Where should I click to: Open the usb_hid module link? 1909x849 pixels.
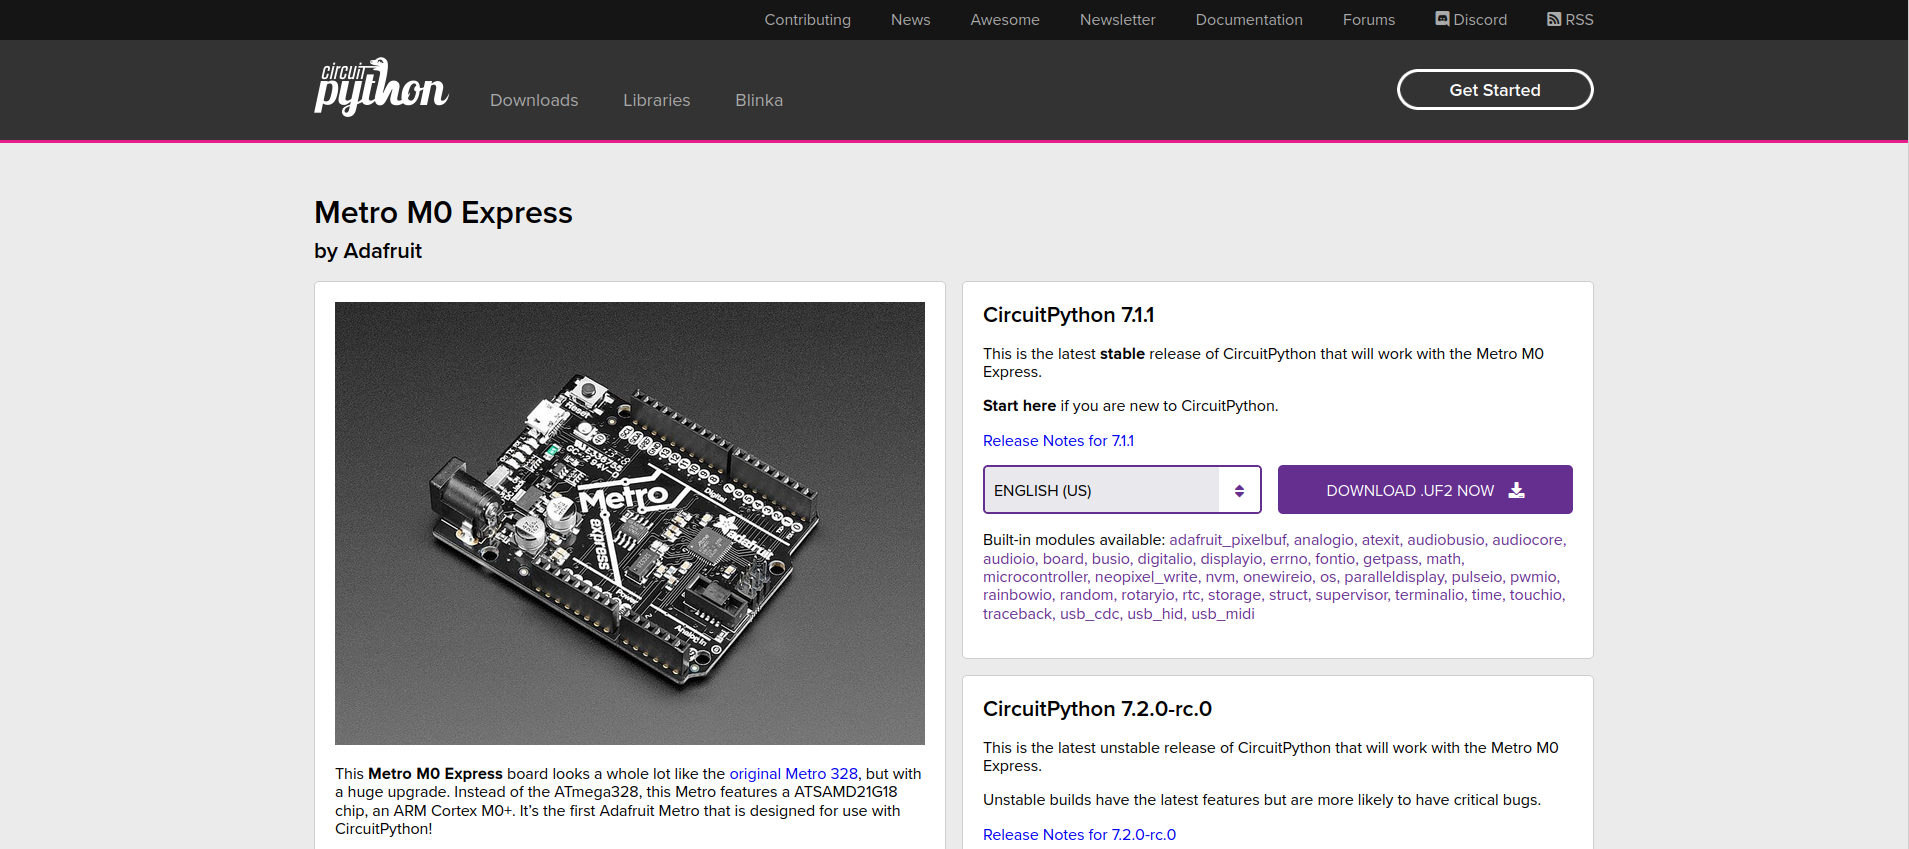(x=1155, y=614)
